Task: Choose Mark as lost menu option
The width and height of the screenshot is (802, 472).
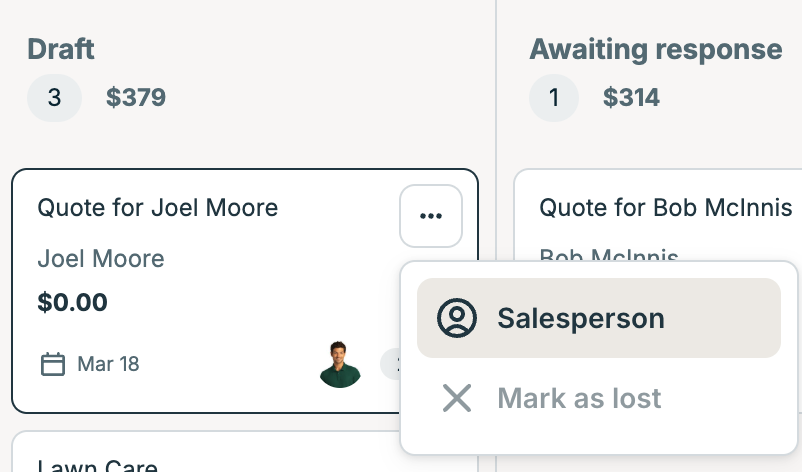Action: [579, 398]
